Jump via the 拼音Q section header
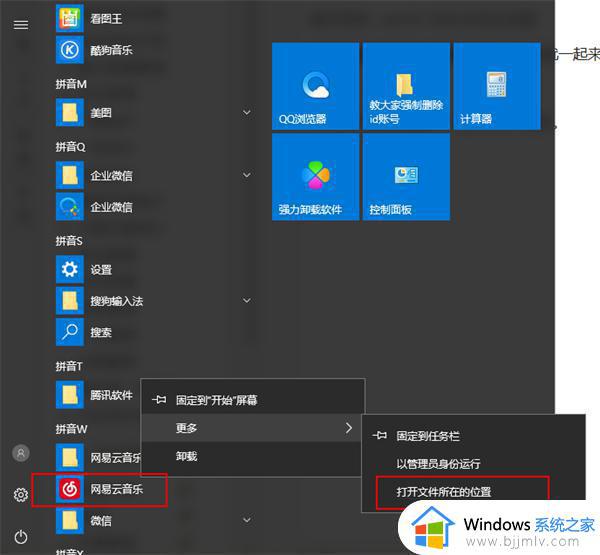The image size is (600, 555). point(71,147)
